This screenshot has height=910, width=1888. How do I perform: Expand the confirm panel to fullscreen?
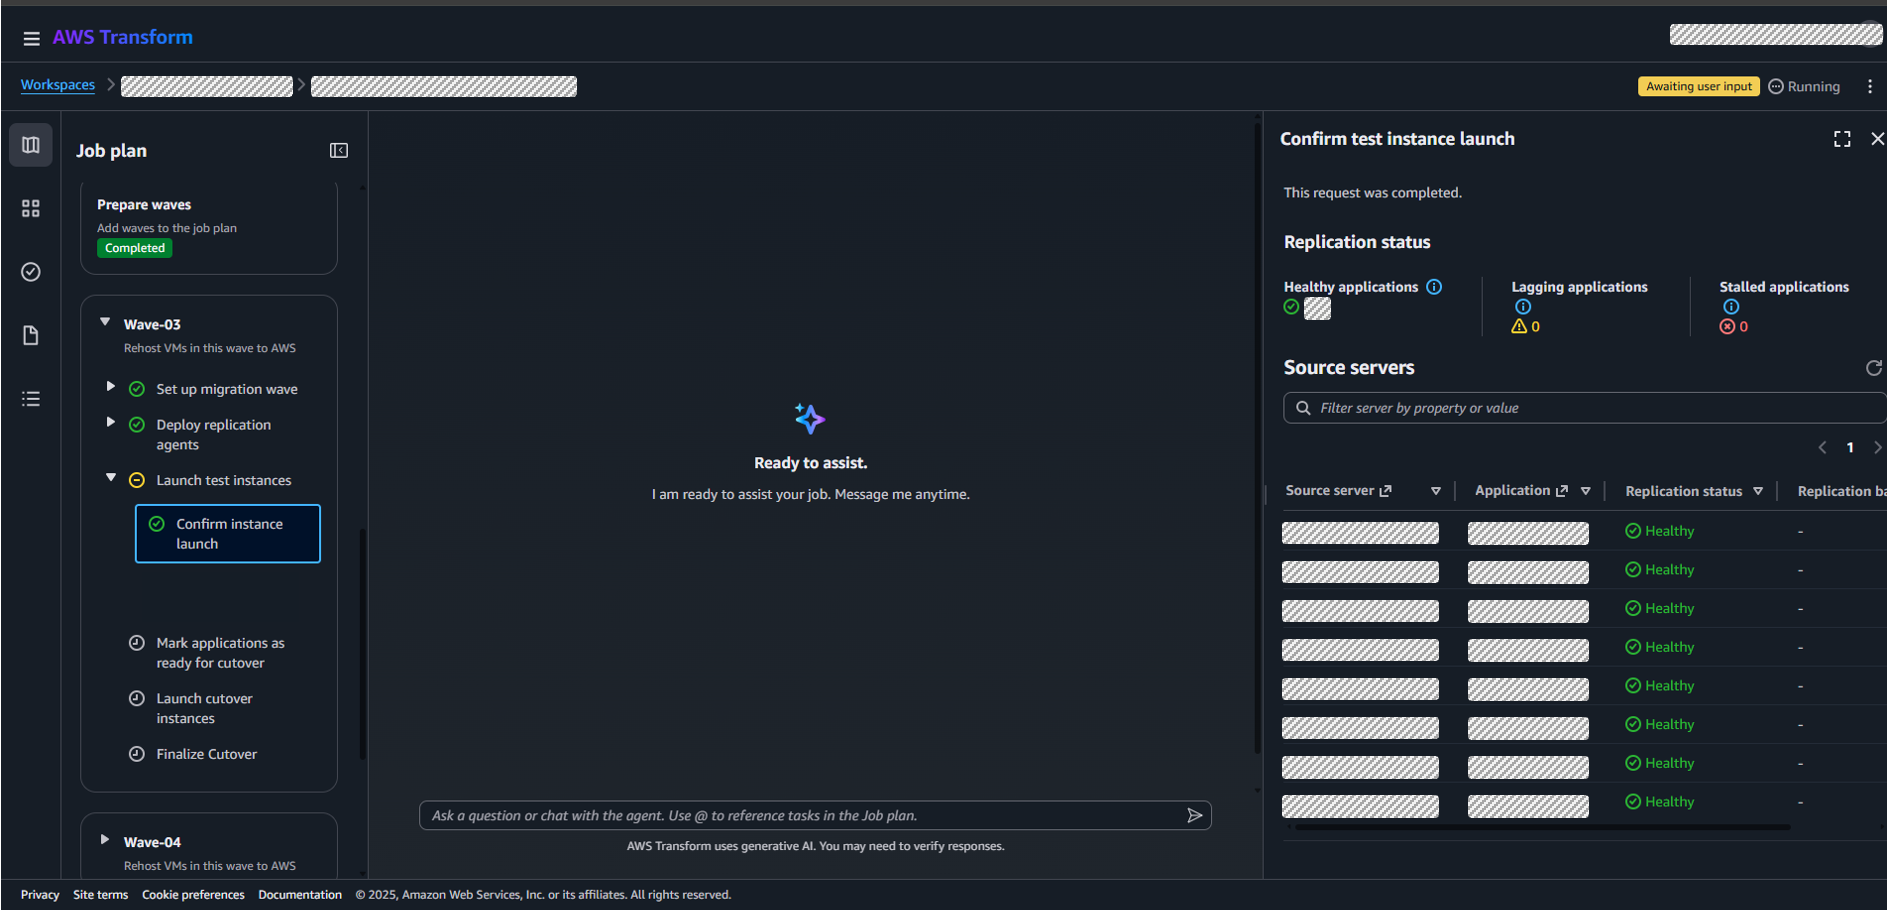(x=1842, y=139)
